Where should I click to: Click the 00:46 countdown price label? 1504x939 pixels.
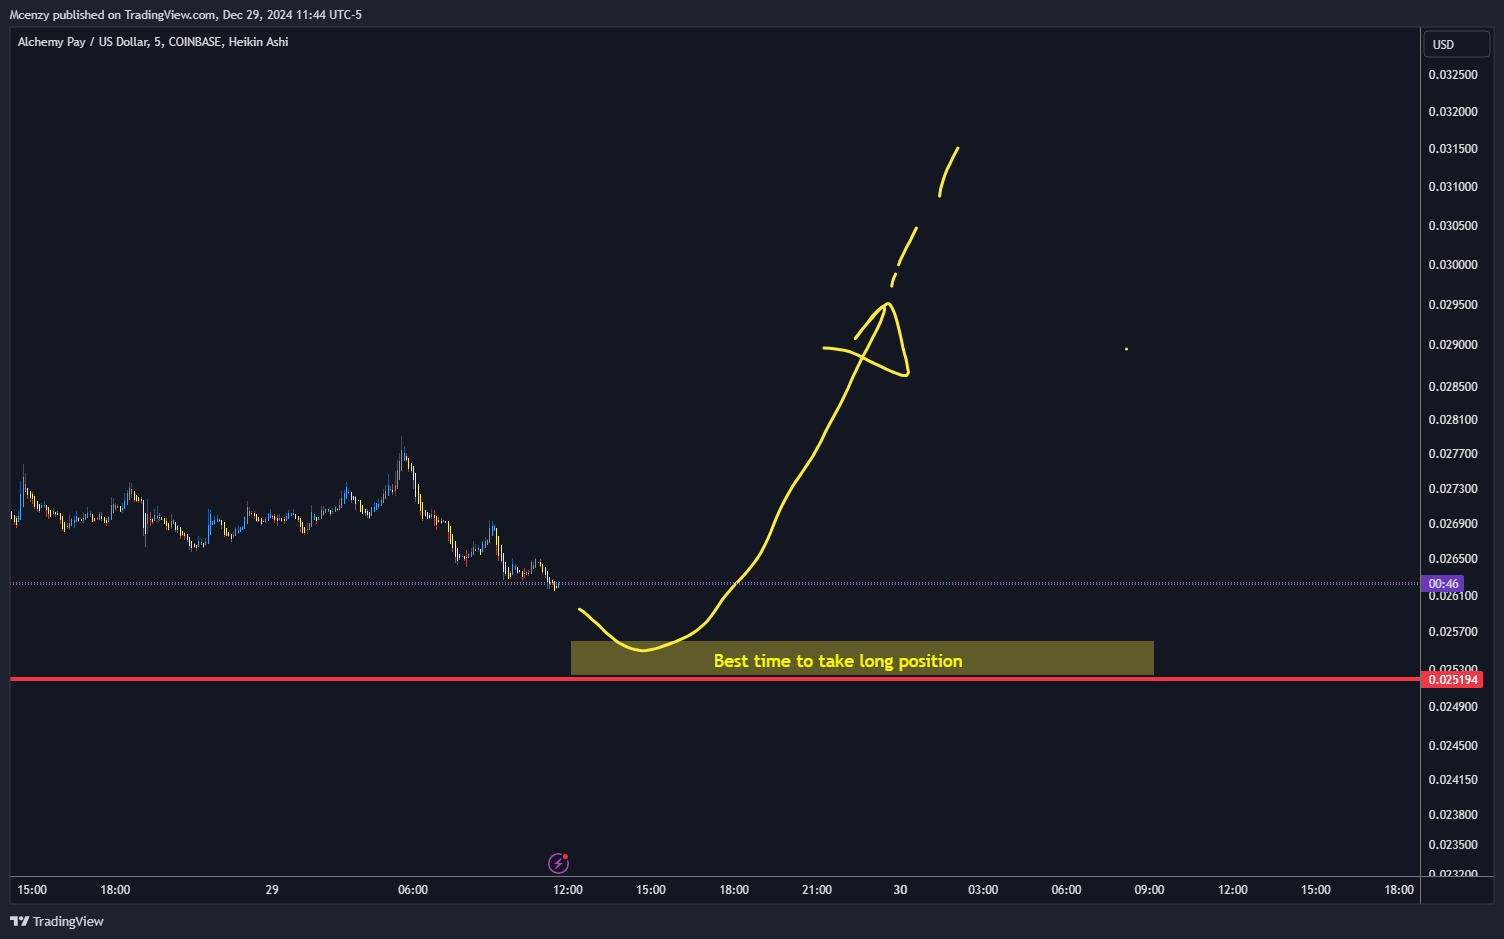[x=1443, y=584]
